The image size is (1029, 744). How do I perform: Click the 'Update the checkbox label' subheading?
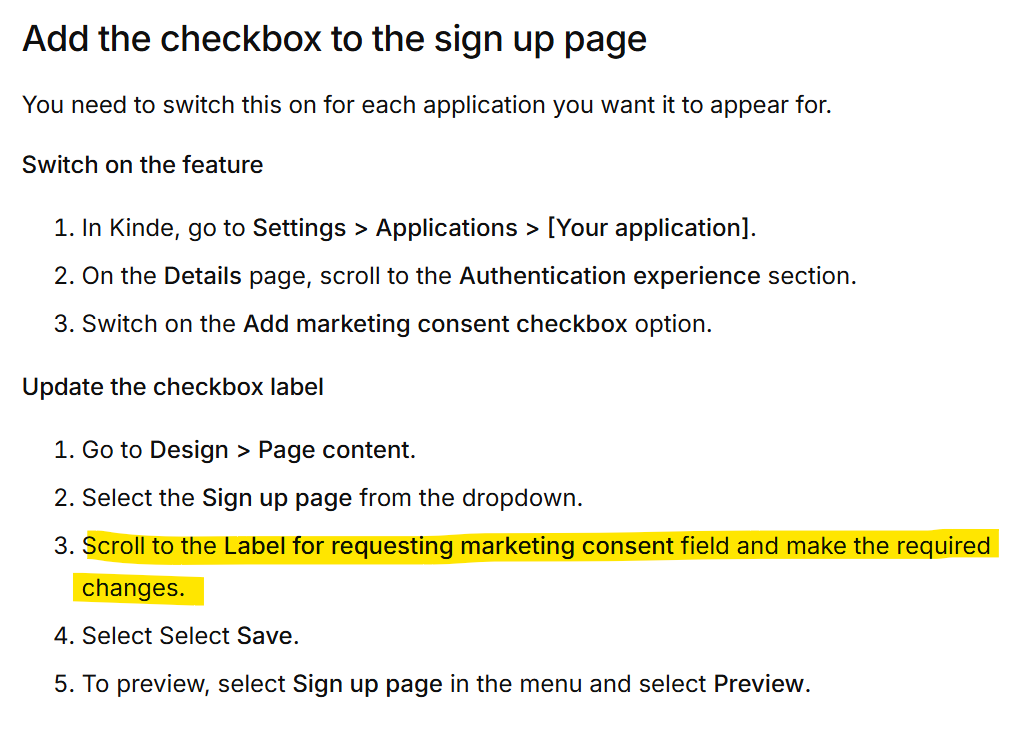tap(173, 387)
